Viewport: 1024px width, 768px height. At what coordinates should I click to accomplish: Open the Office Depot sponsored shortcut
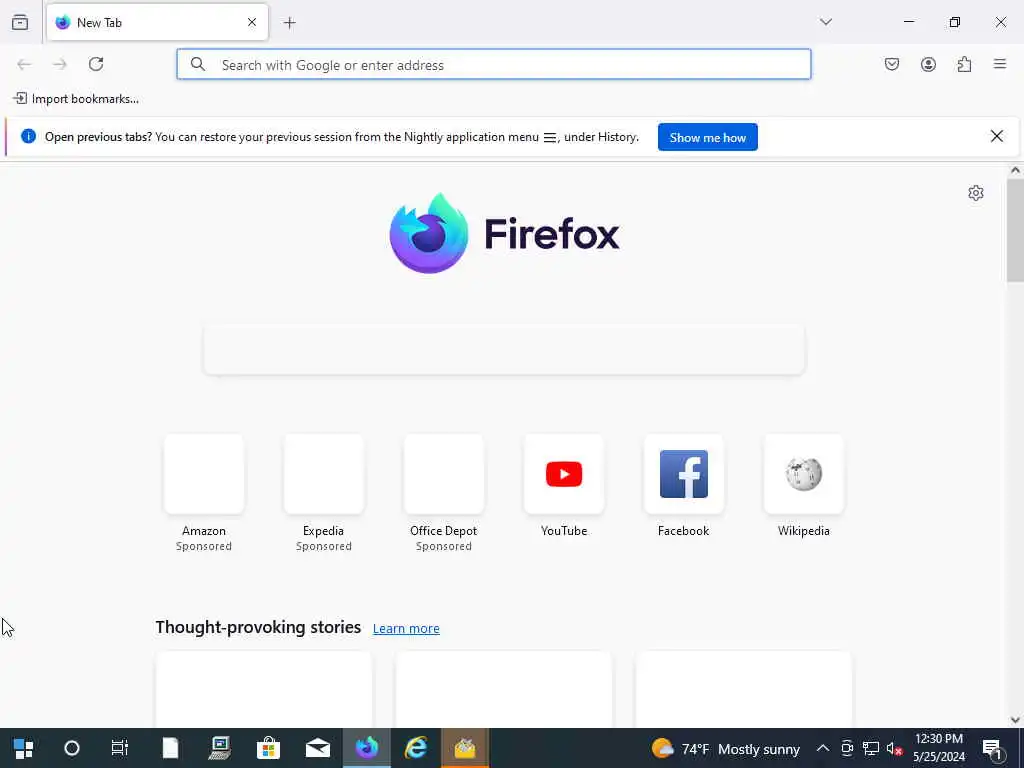(444, 493)
